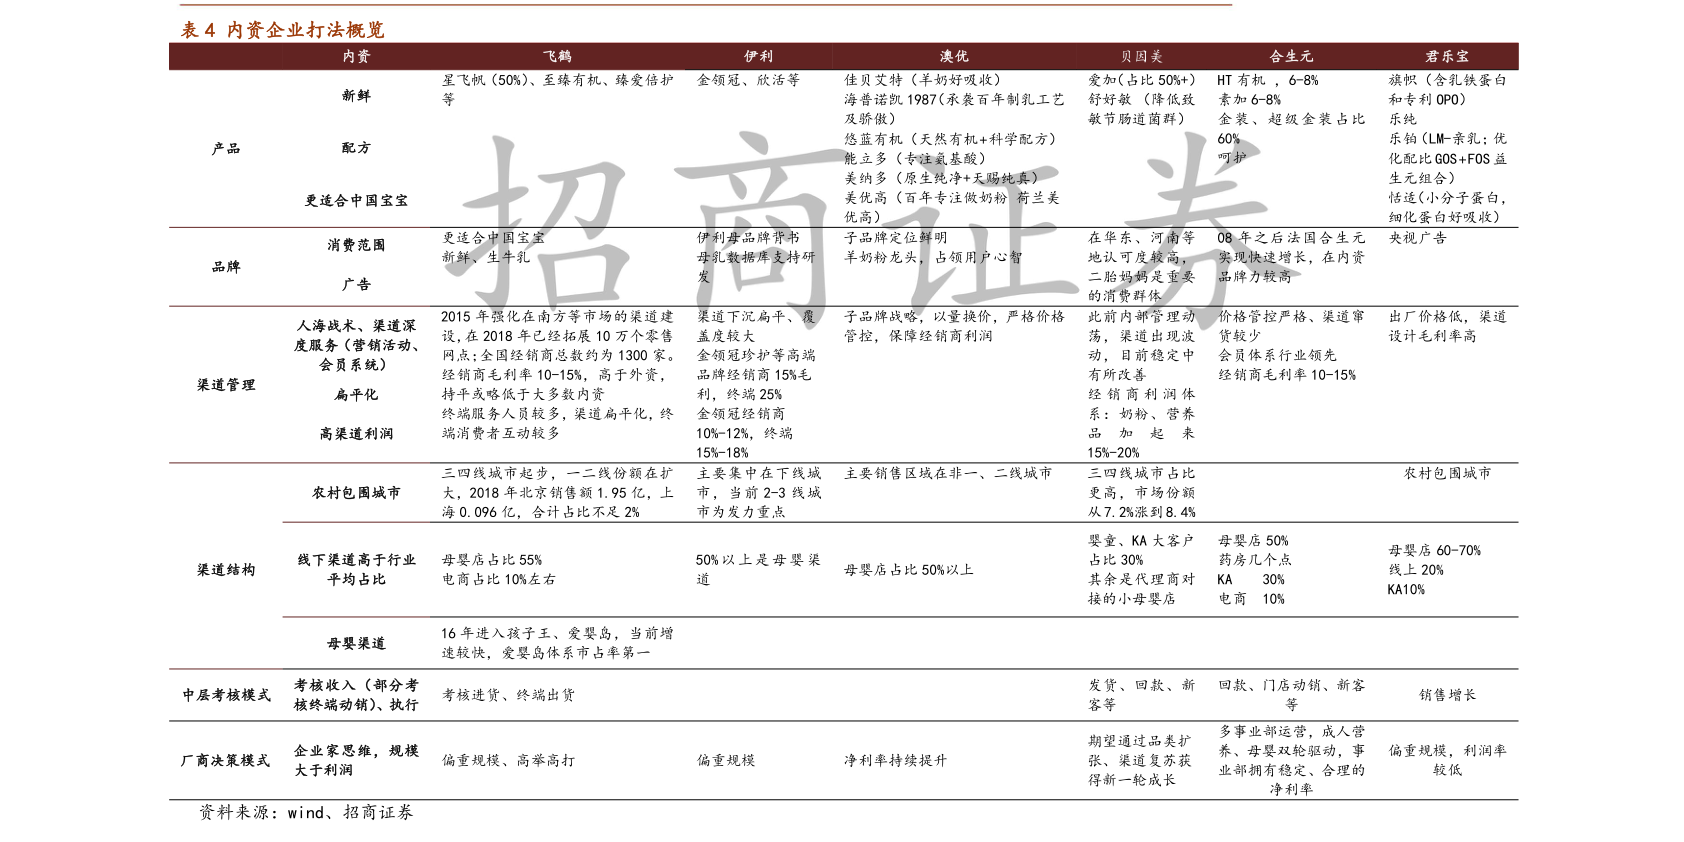Select the 内资 column header
The image size is (1684, 842).
357,56
